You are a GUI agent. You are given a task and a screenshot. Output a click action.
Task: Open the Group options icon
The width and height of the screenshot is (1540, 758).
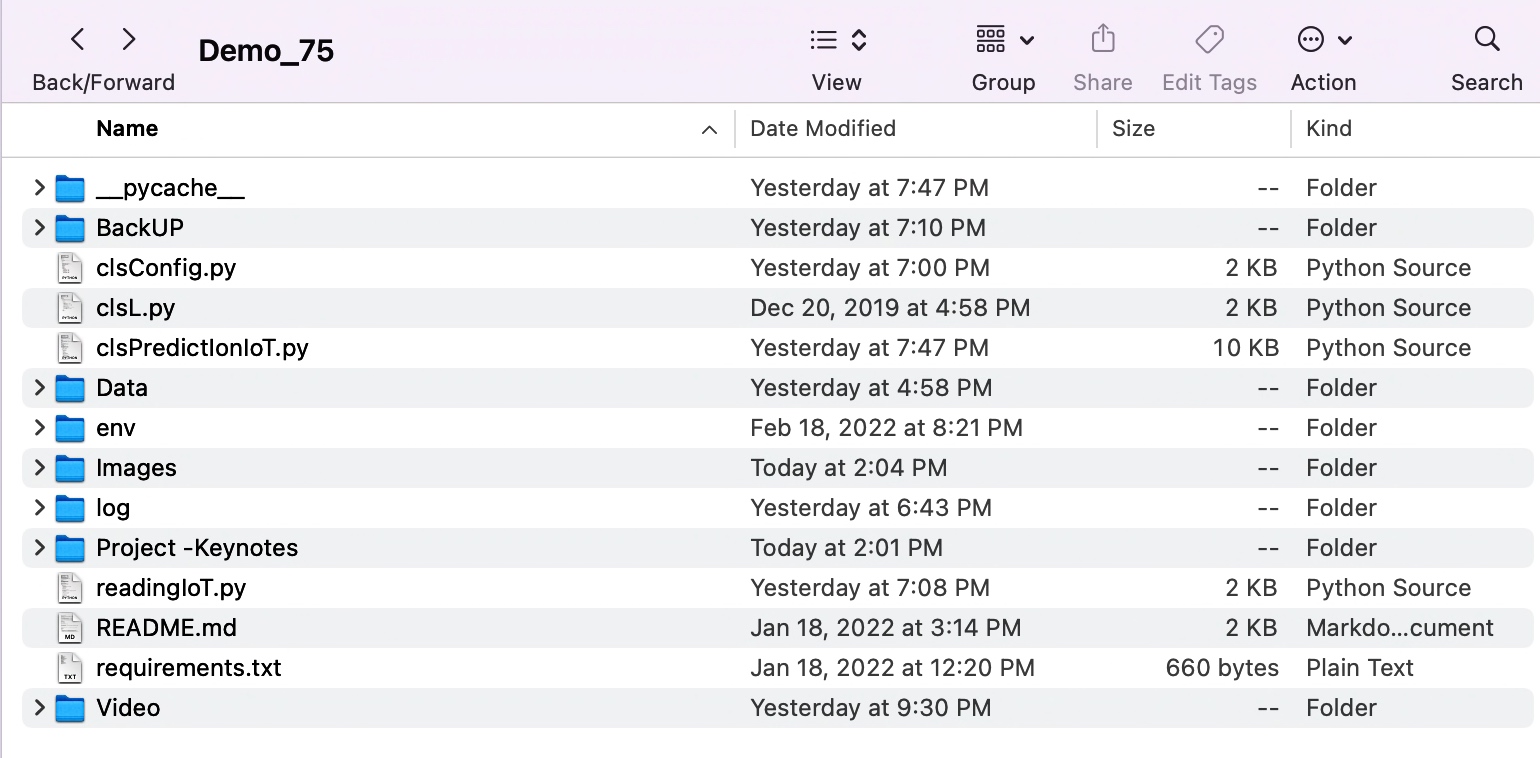(1003, 40)
